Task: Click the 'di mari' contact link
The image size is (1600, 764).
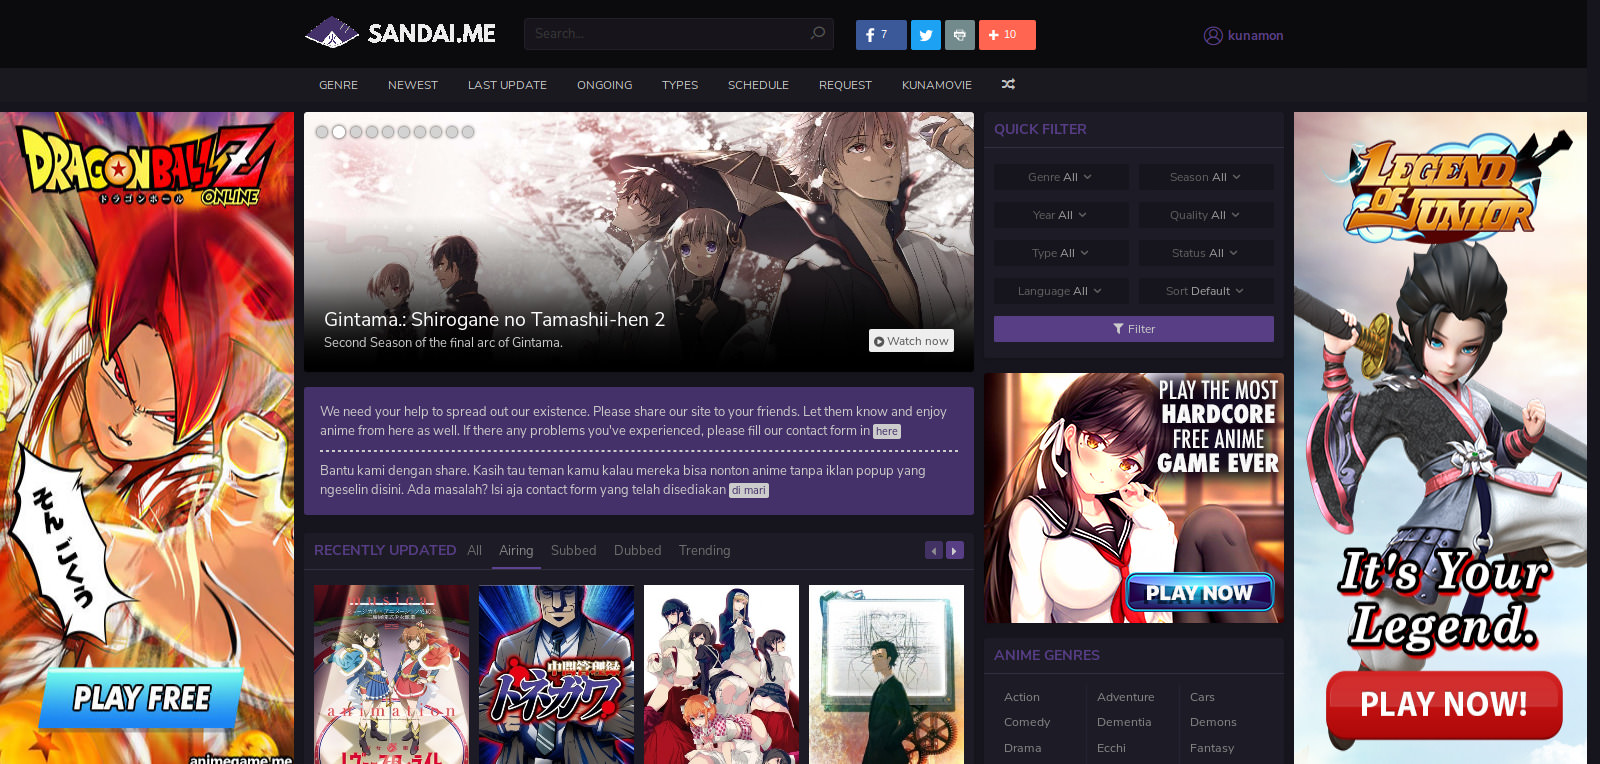Action: click(748, 490)
